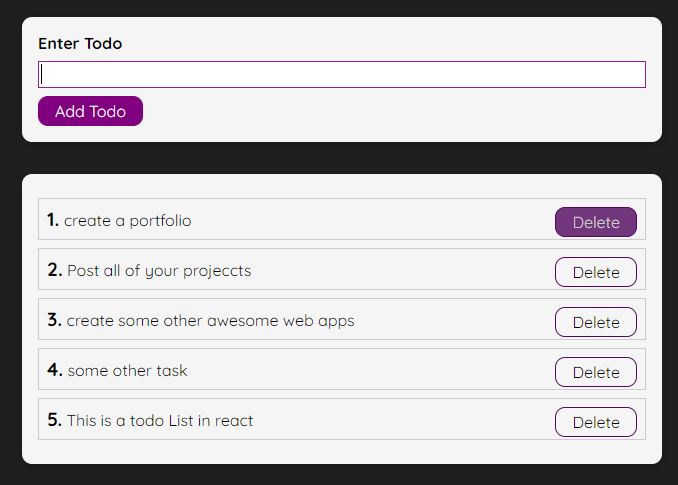The image size is (678, 485).
Task: Remove the "This is a todo List in react" entry
Action: pos(596,422)
